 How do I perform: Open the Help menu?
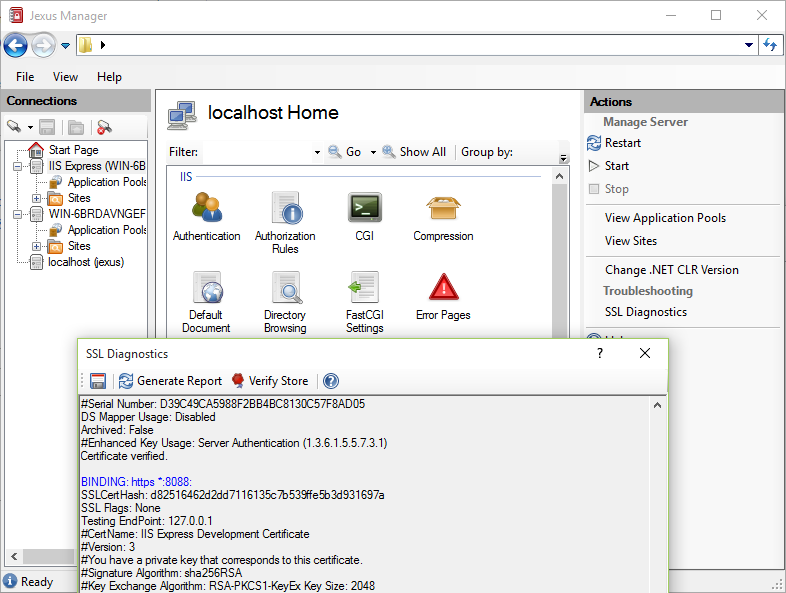[x=109, y=77]
